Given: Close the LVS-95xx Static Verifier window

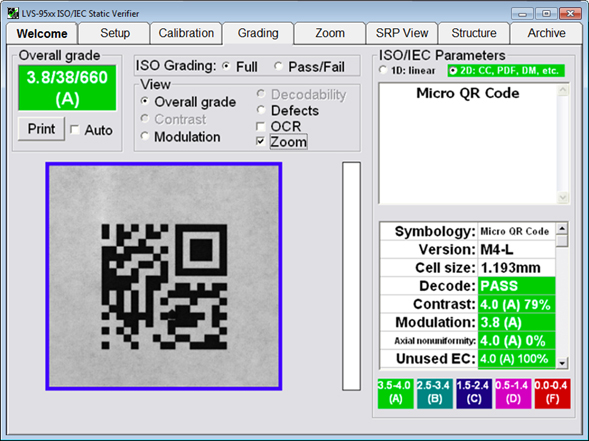Looking at the screenshot, I should point(570,14).
